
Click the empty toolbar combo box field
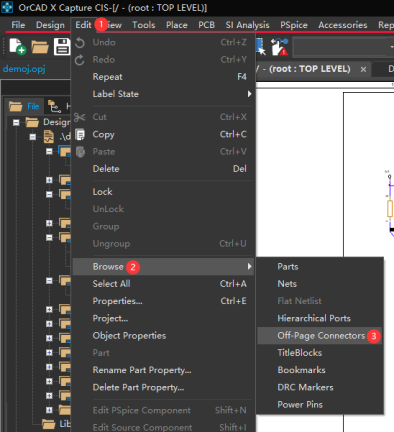point(342,47)
